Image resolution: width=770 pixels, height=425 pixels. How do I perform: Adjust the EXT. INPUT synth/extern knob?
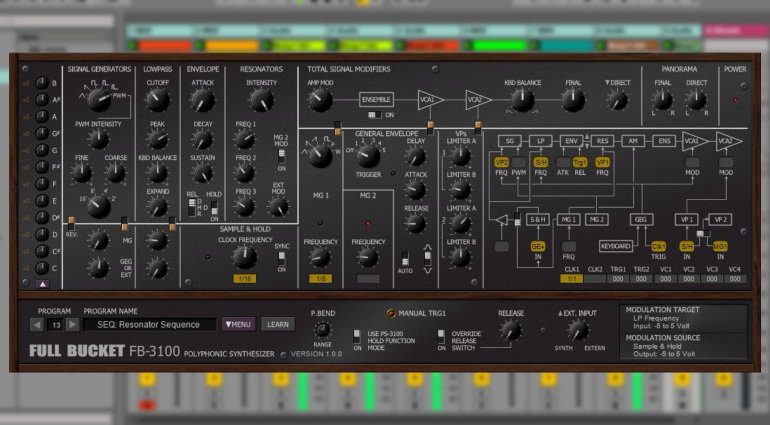[x=578, y=331]
